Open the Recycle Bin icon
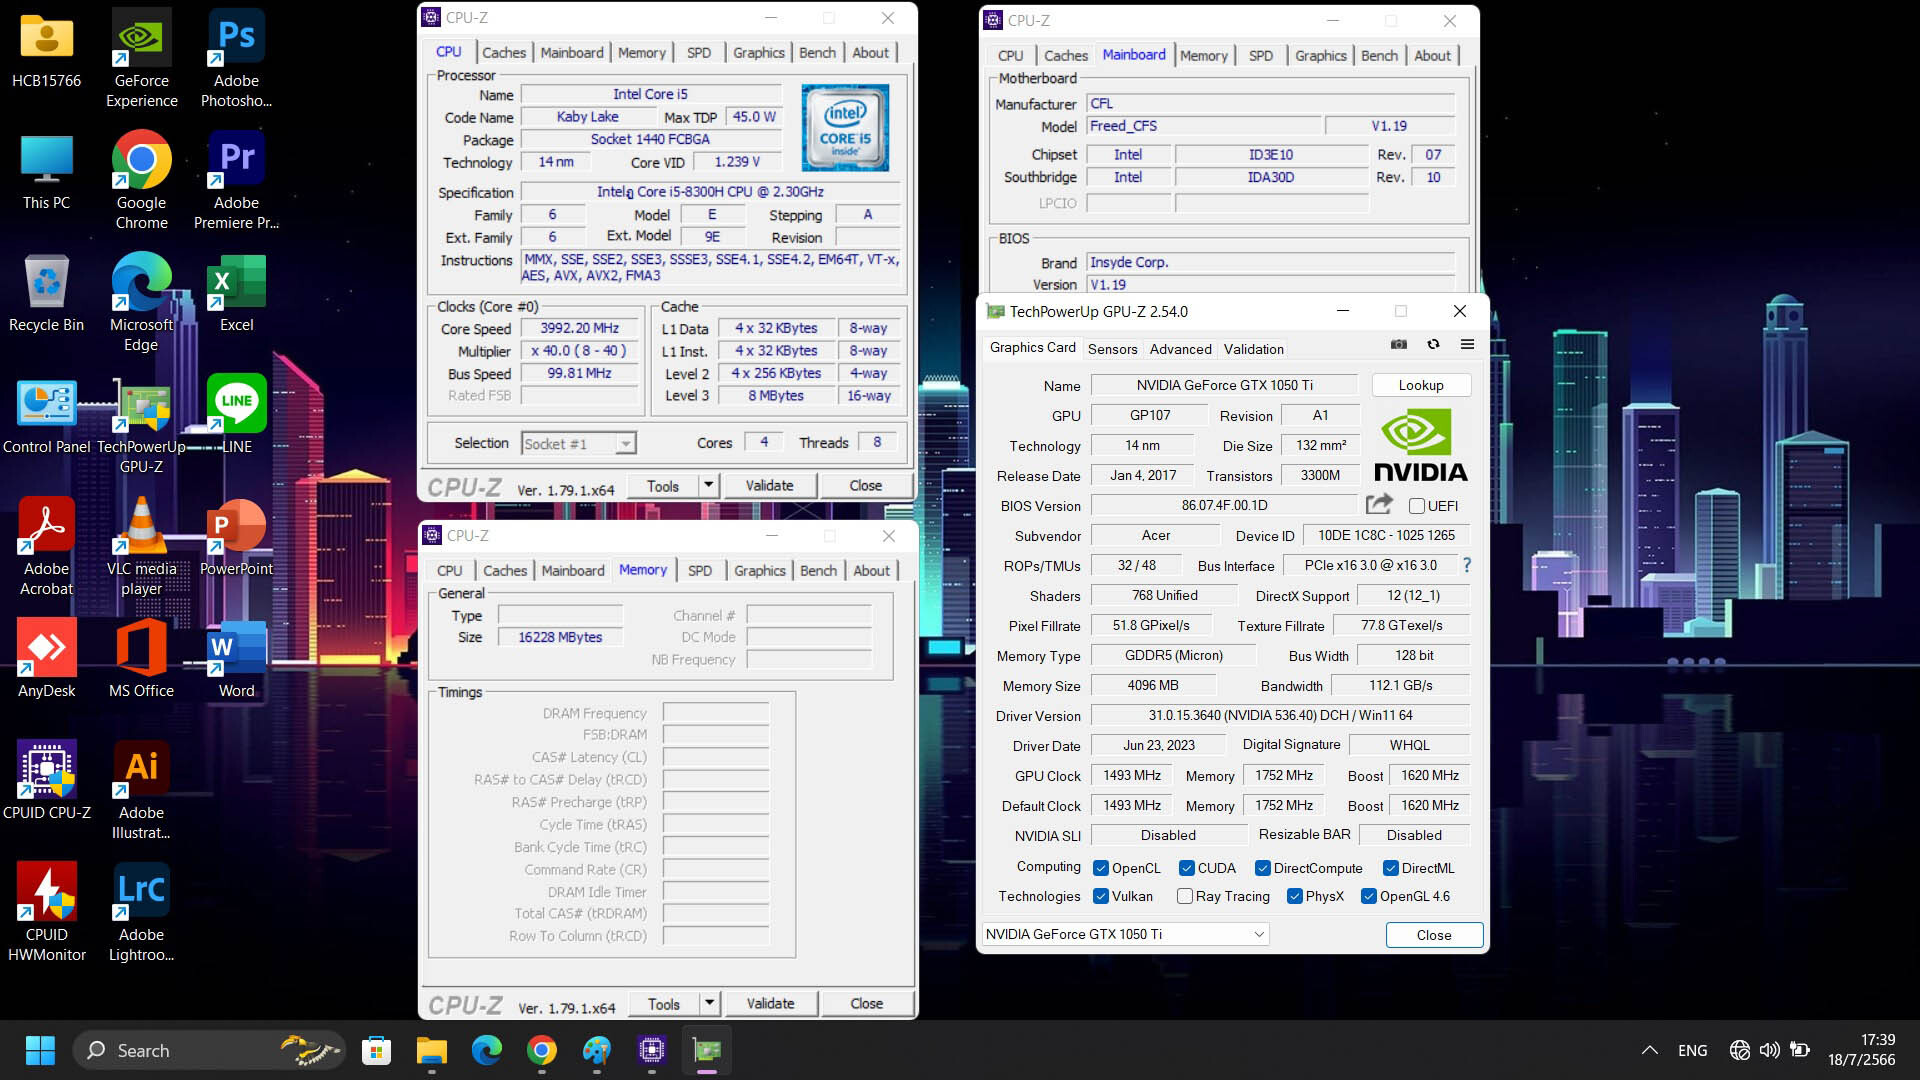Screen dimensions: 1920x1080 46,292
